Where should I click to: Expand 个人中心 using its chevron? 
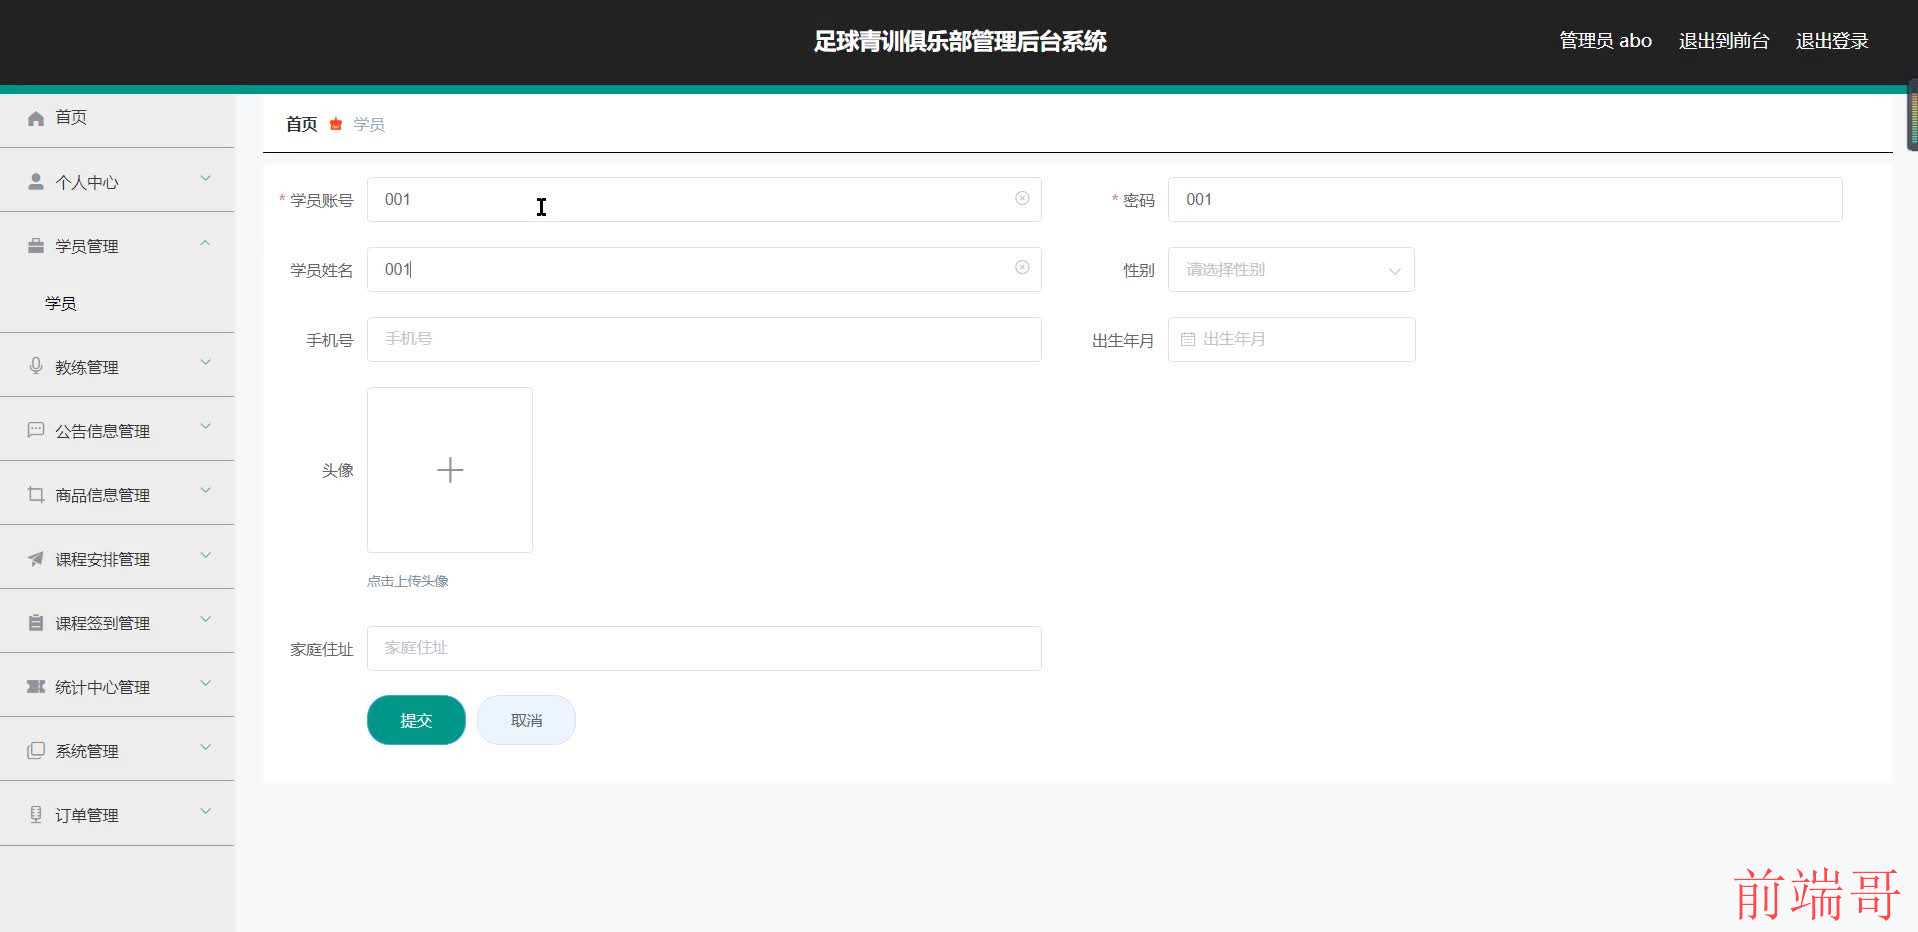205,179
